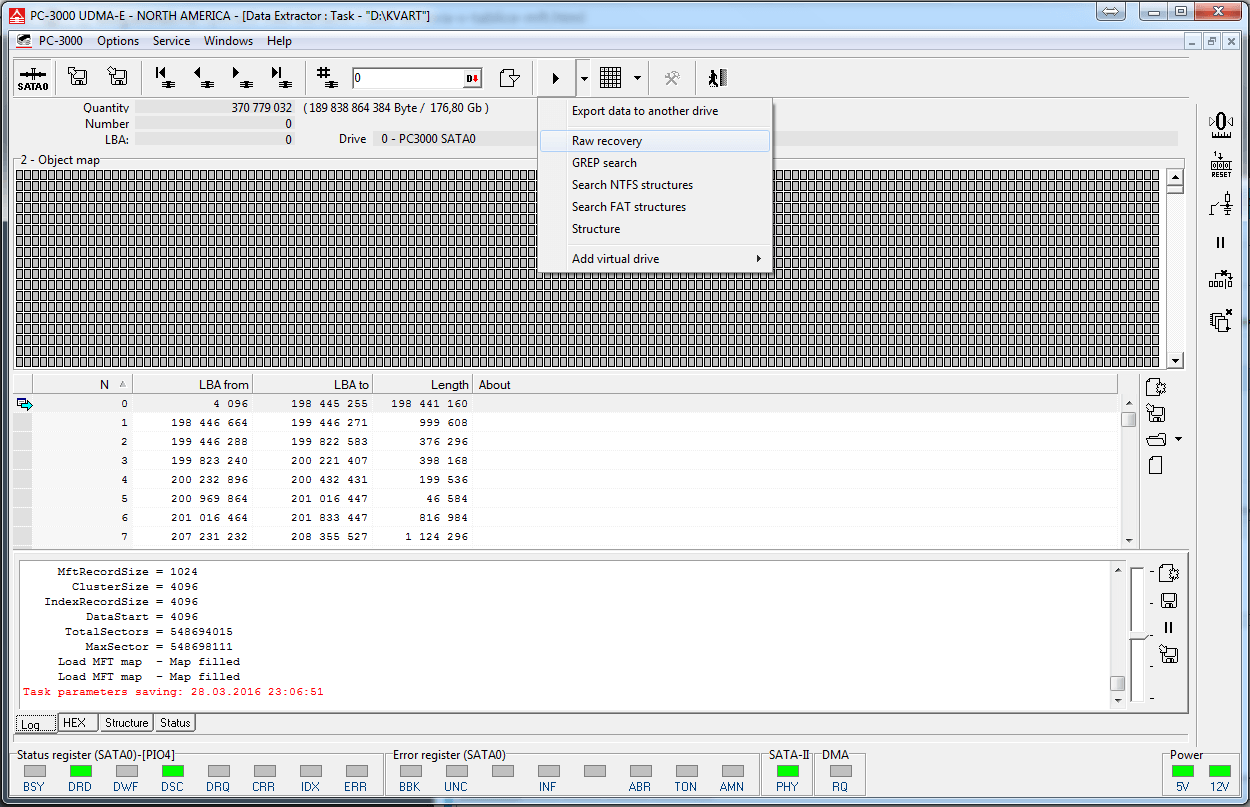1250x807 pixels.
Task: Open the Options menu in menu bar
Action: coord(118,41)
